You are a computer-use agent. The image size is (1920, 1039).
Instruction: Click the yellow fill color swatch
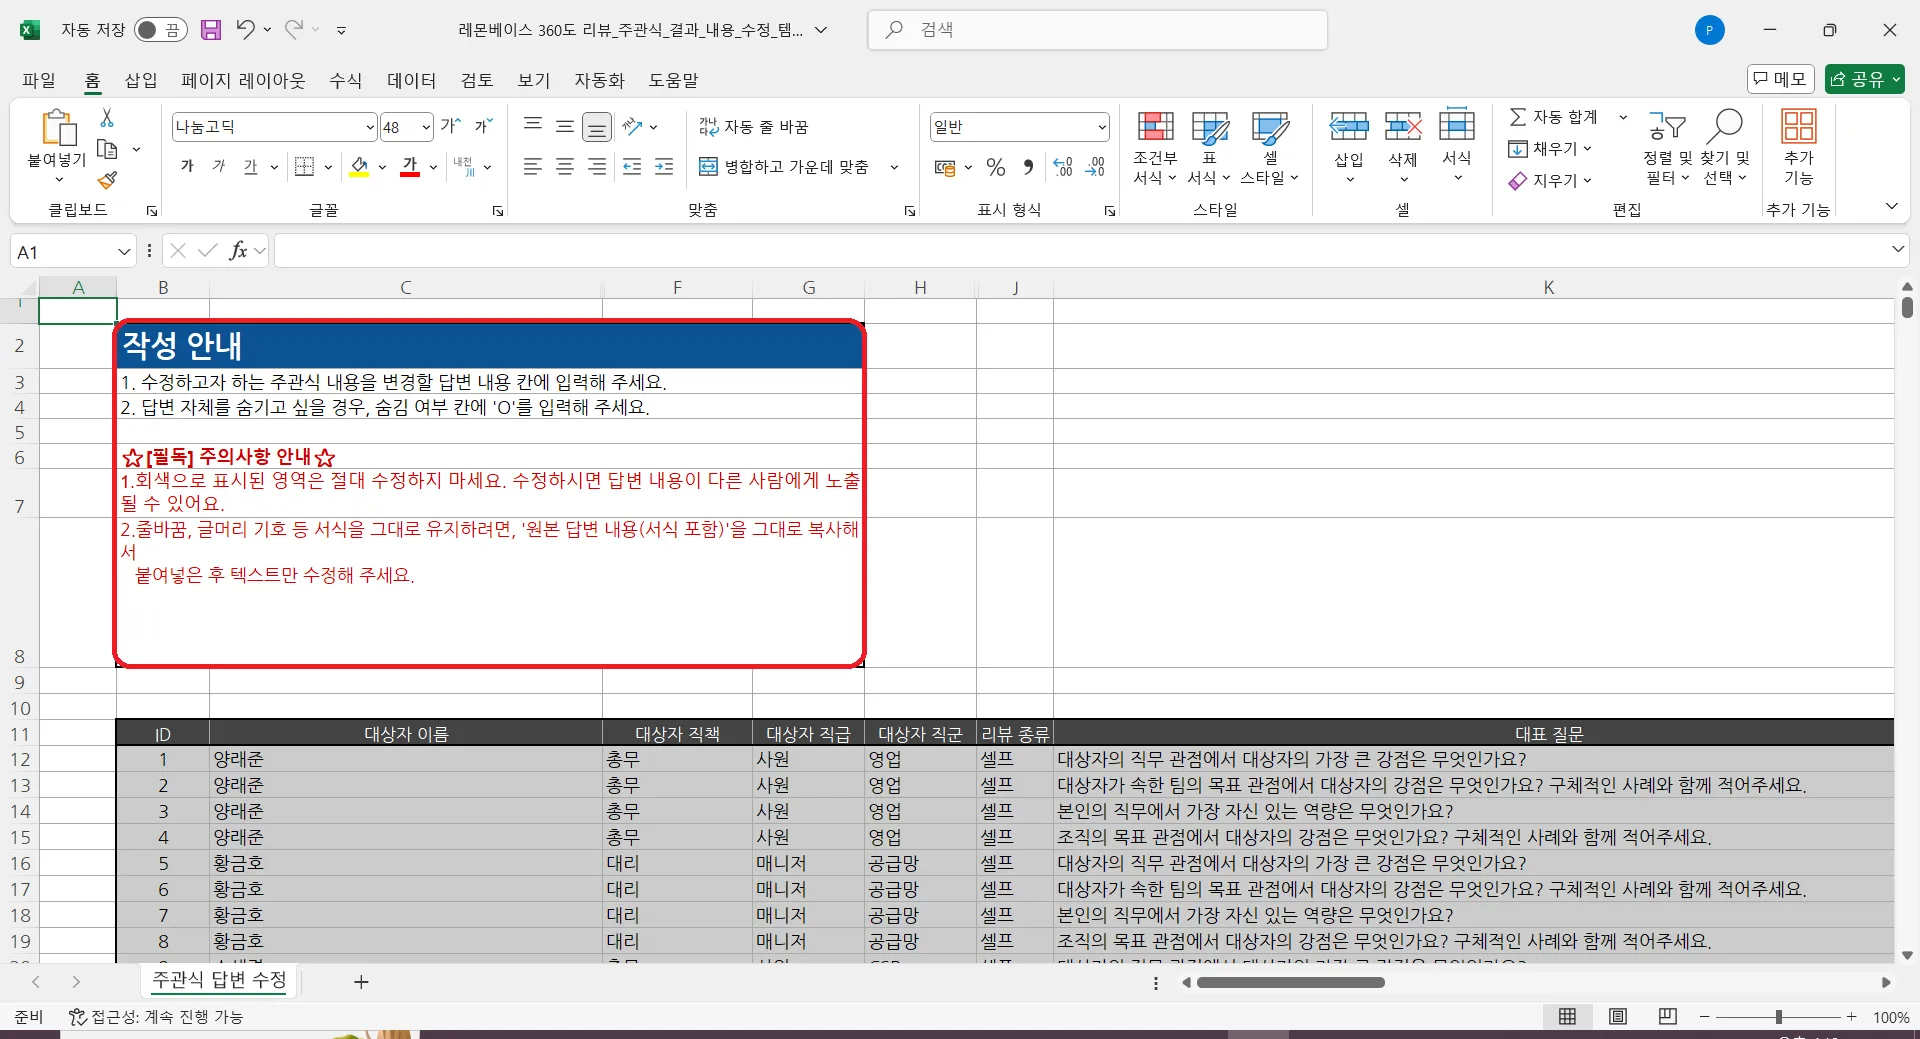coord(359,167)
